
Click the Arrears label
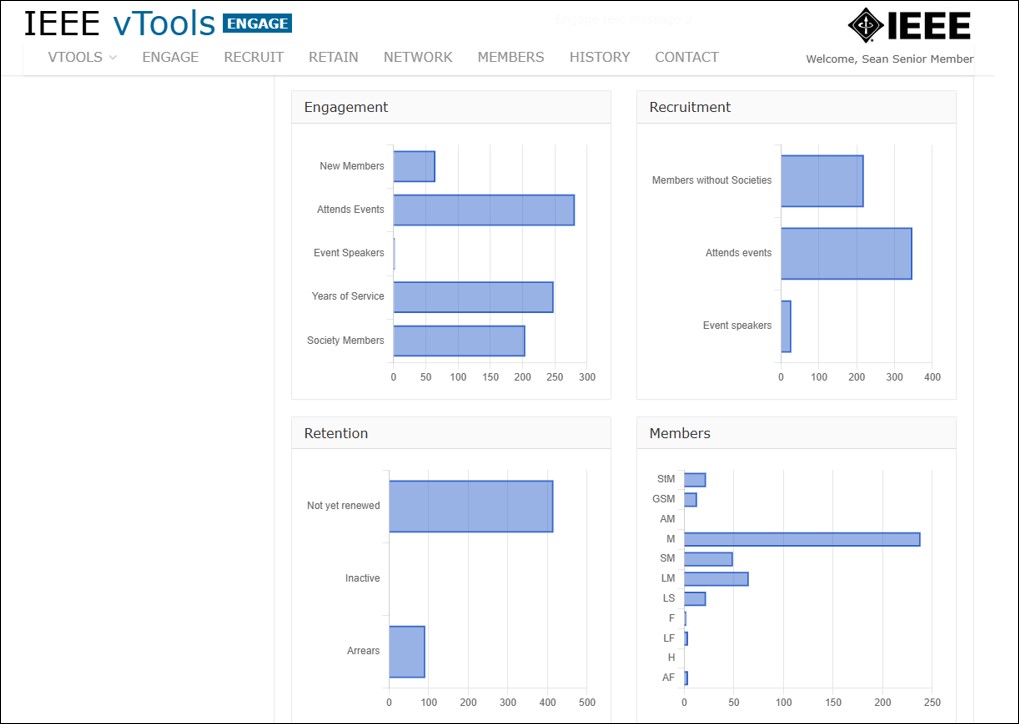click(363, 651)
